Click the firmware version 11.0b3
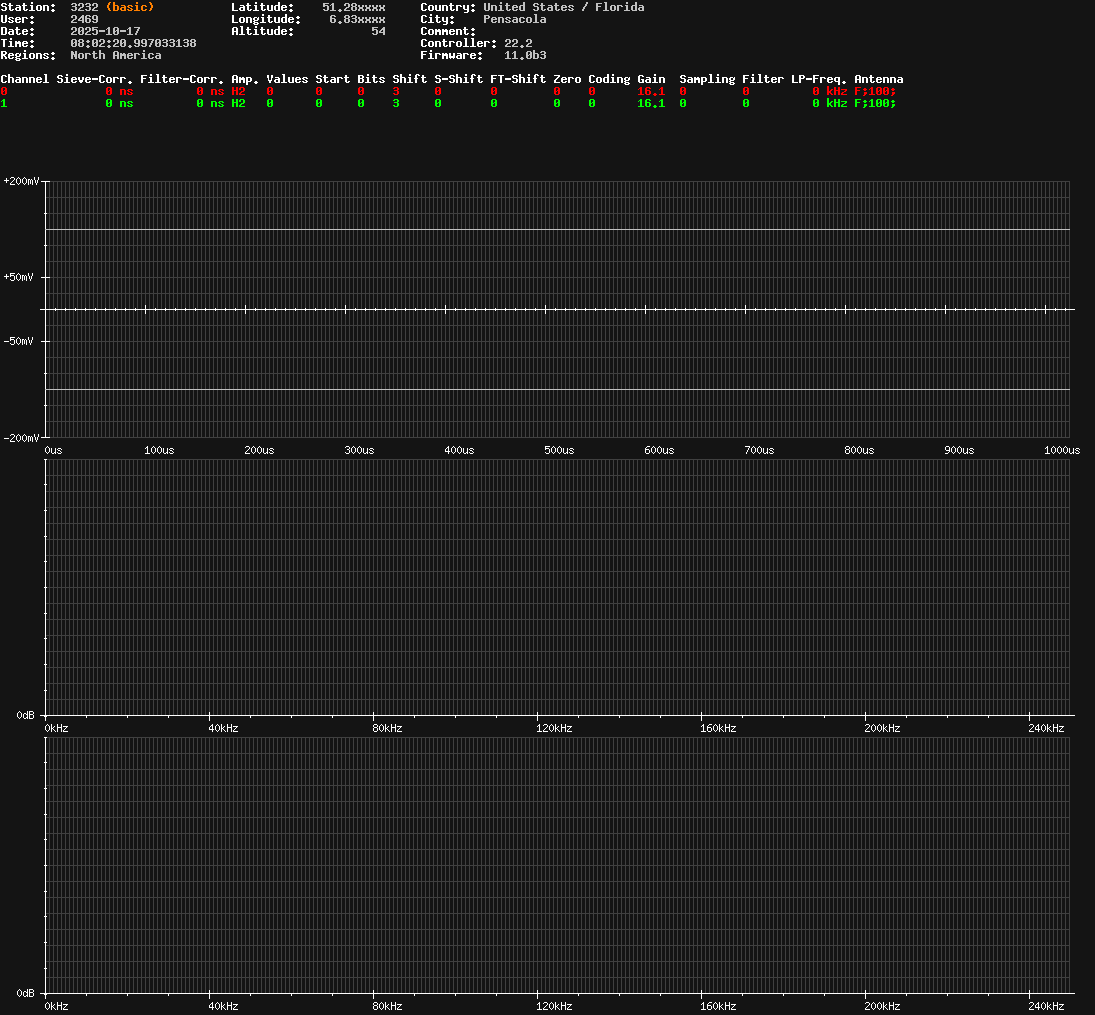Image resolution: width=1095 pixels, height=1015 pixels. point(525,55)
